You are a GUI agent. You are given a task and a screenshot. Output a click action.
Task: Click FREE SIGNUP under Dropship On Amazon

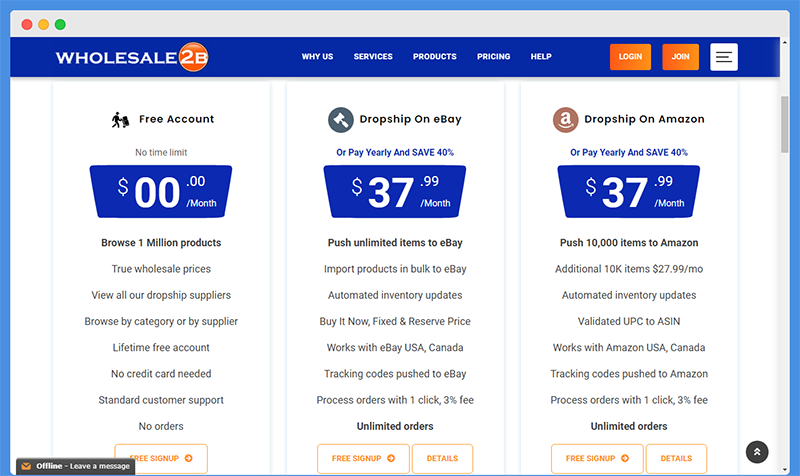[597, 458]
